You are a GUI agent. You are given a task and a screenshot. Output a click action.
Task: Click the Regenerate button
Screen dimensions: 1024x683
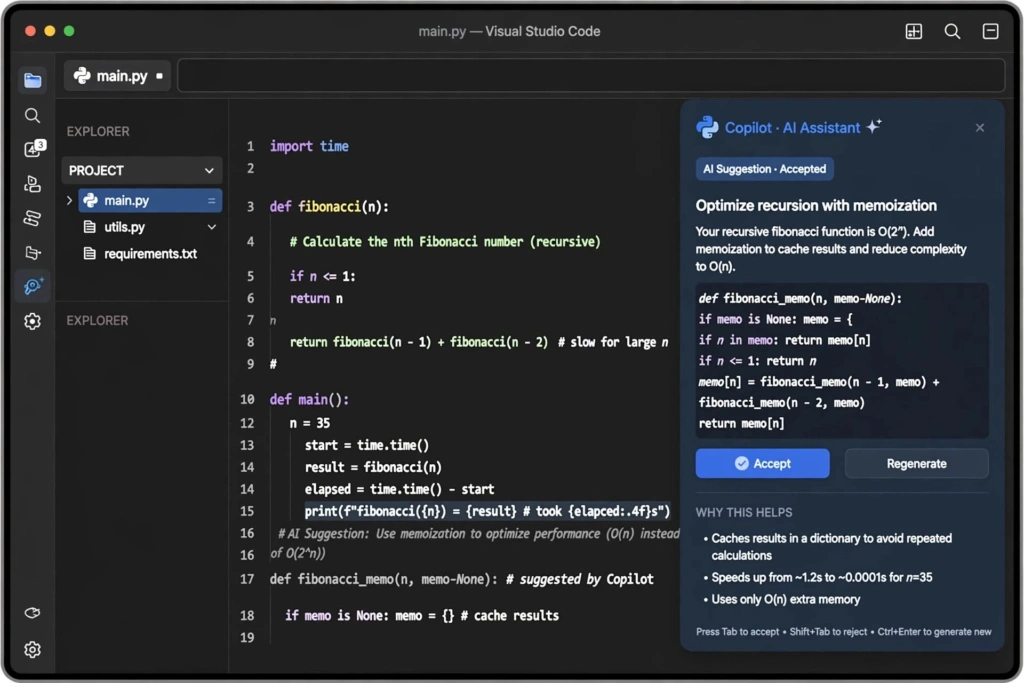916,464
